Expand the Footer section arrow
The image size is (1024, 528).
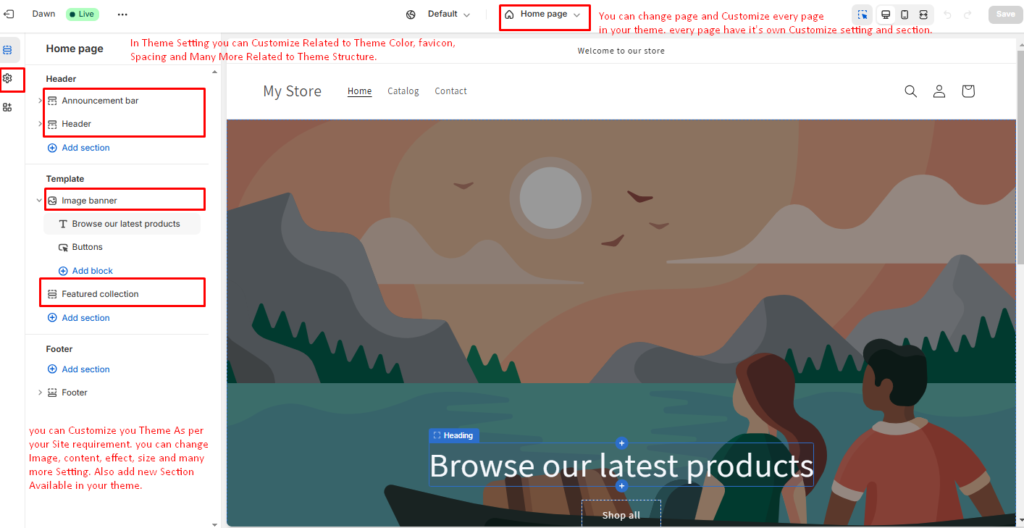pos(40,393)
